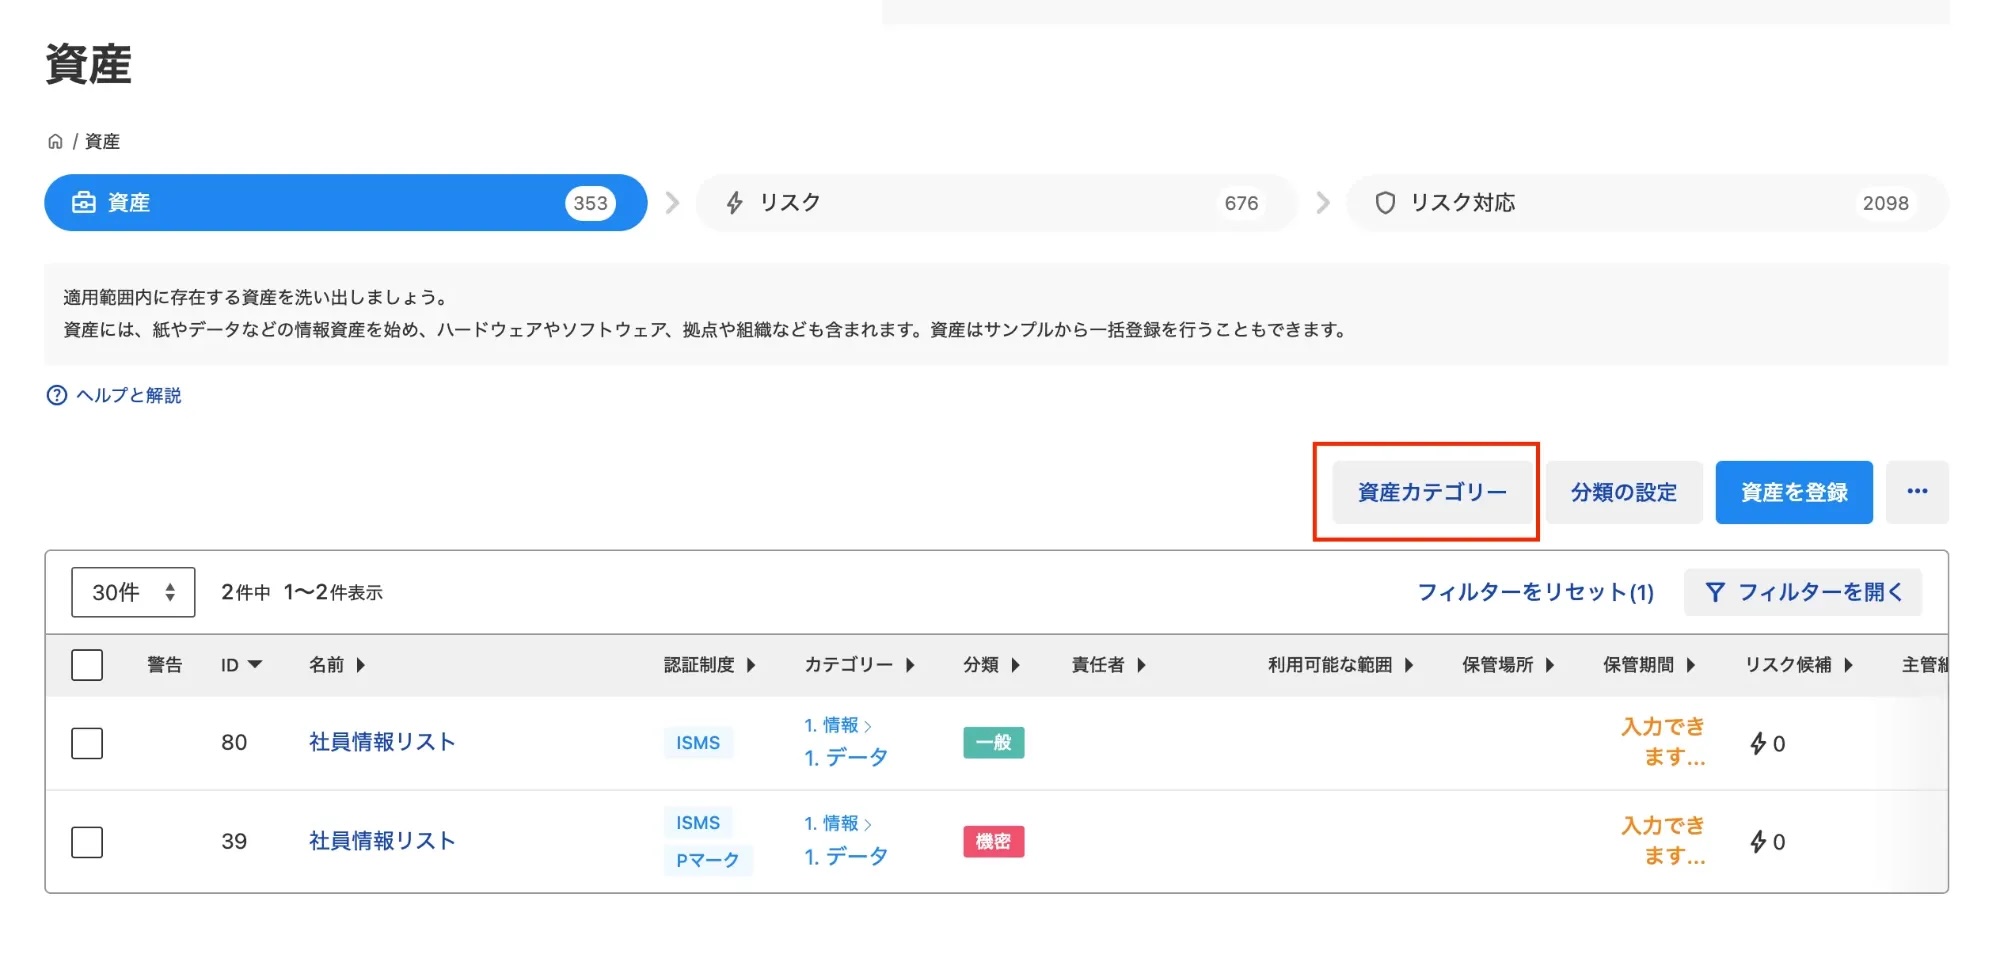The height and width of the screenshot is (969, 2000).
Task: Click the 分類の設定 button
Action: [1624, 492]
